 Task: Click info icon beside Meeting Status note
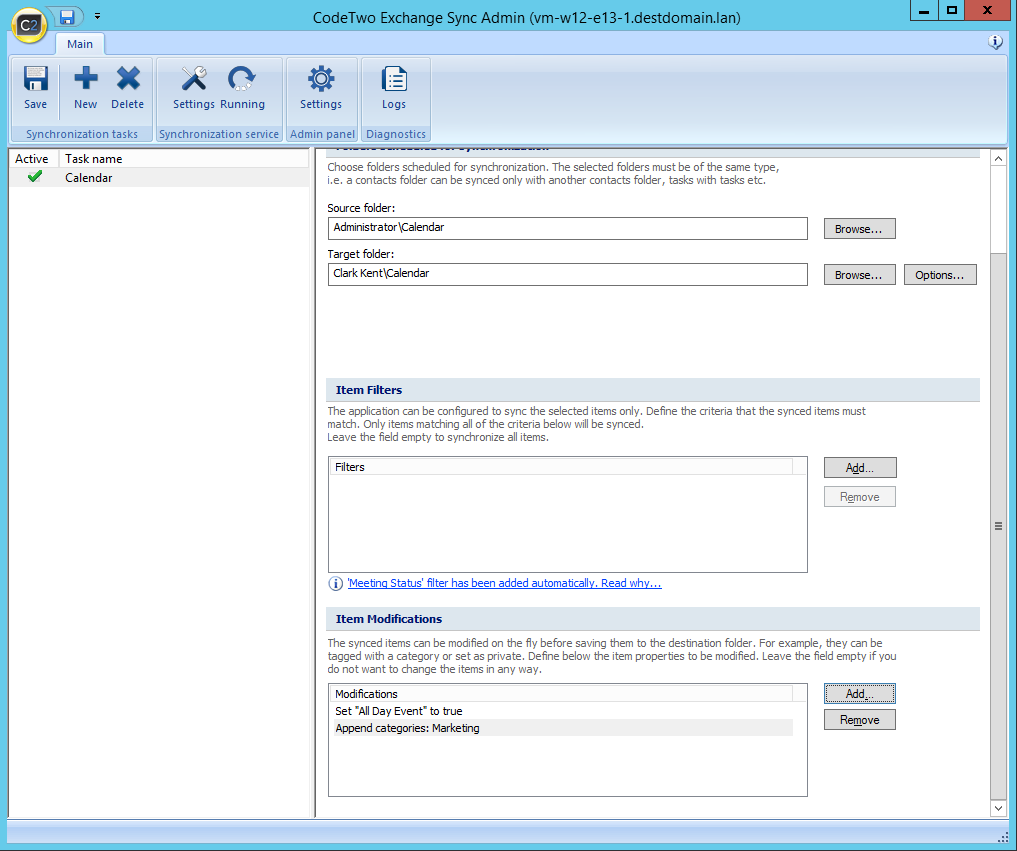click(335, 583)
